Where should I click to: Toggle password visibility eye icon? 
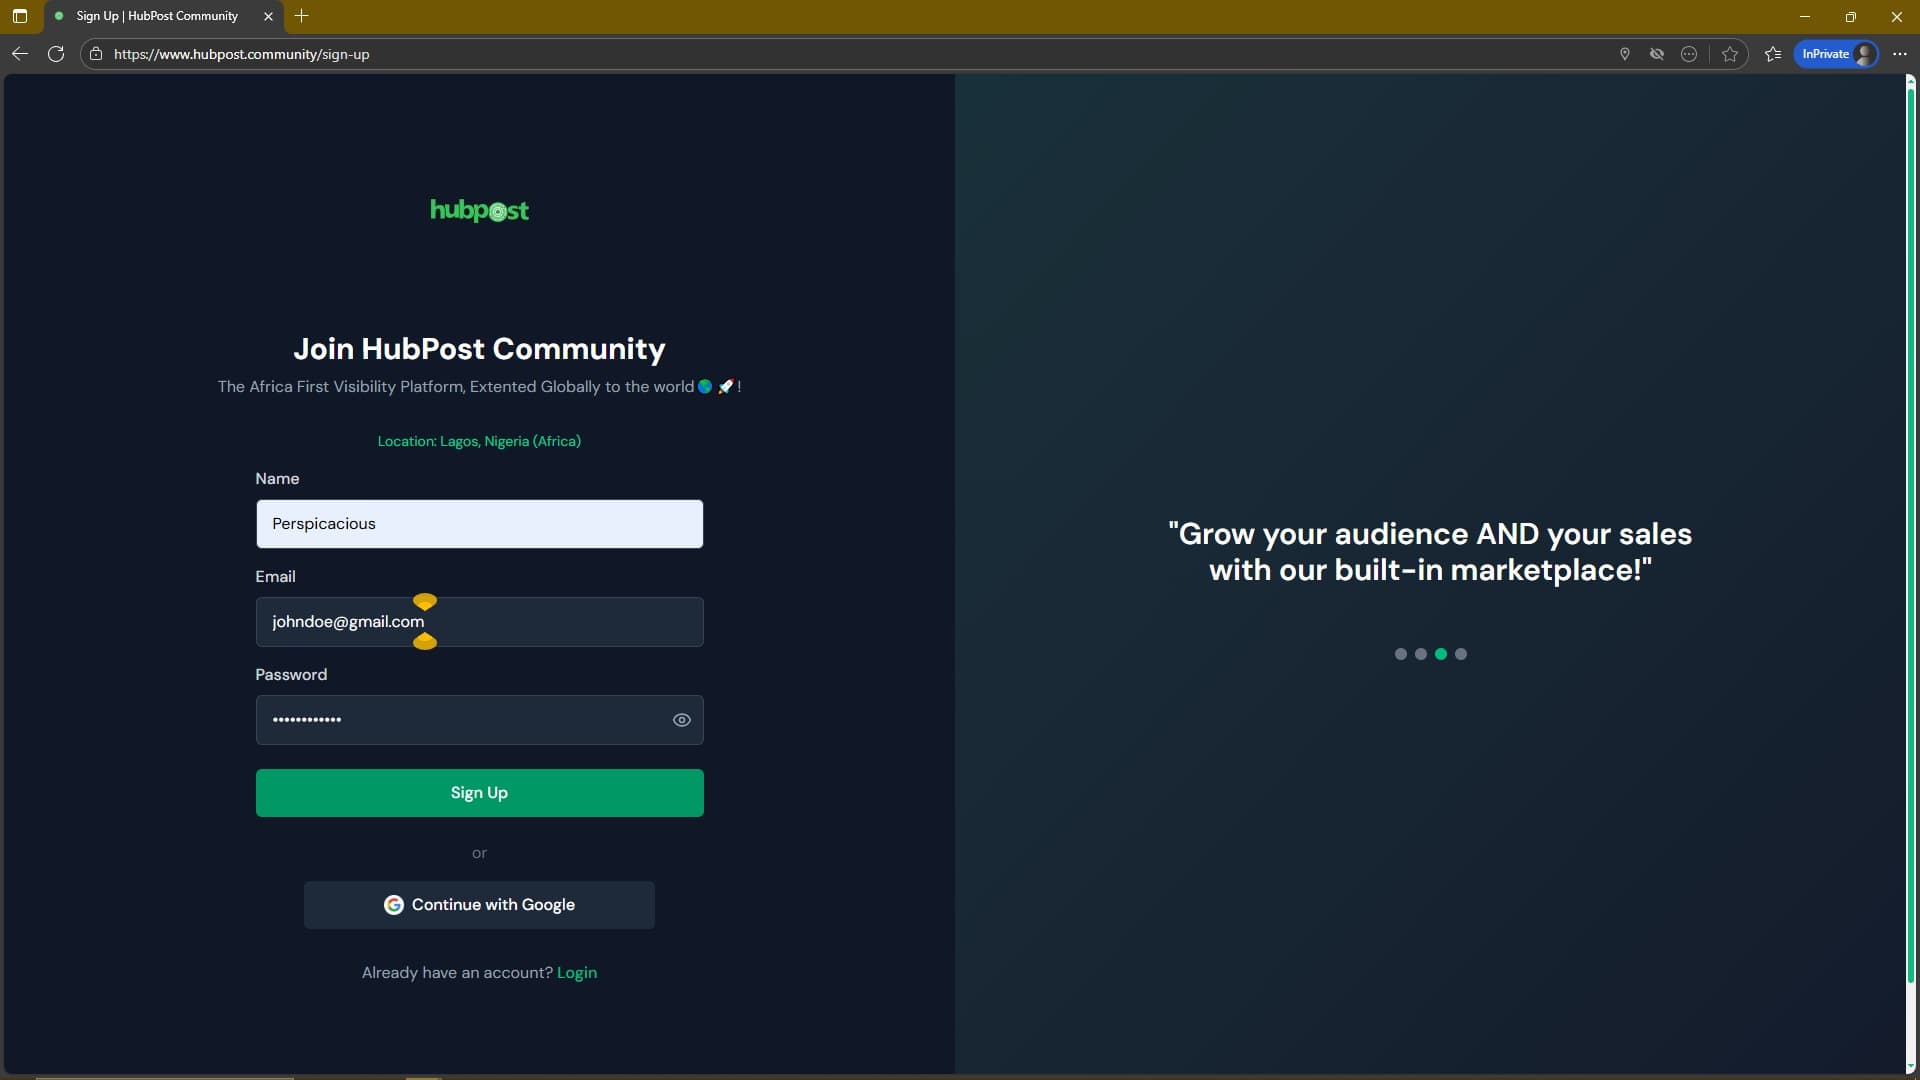coord(682,720)
